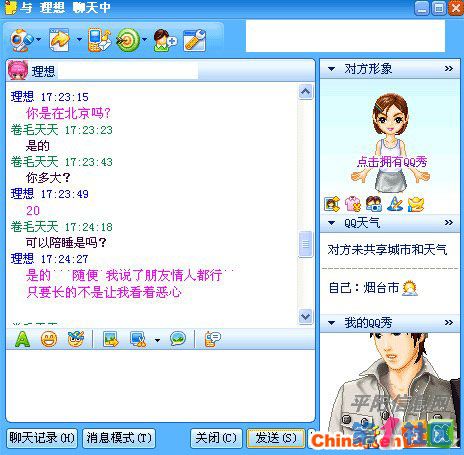Image resolution: width=464 pixels, height=455 pixels.
Task: Click the mobile phone SMS icon
Action: click(99, 40)
